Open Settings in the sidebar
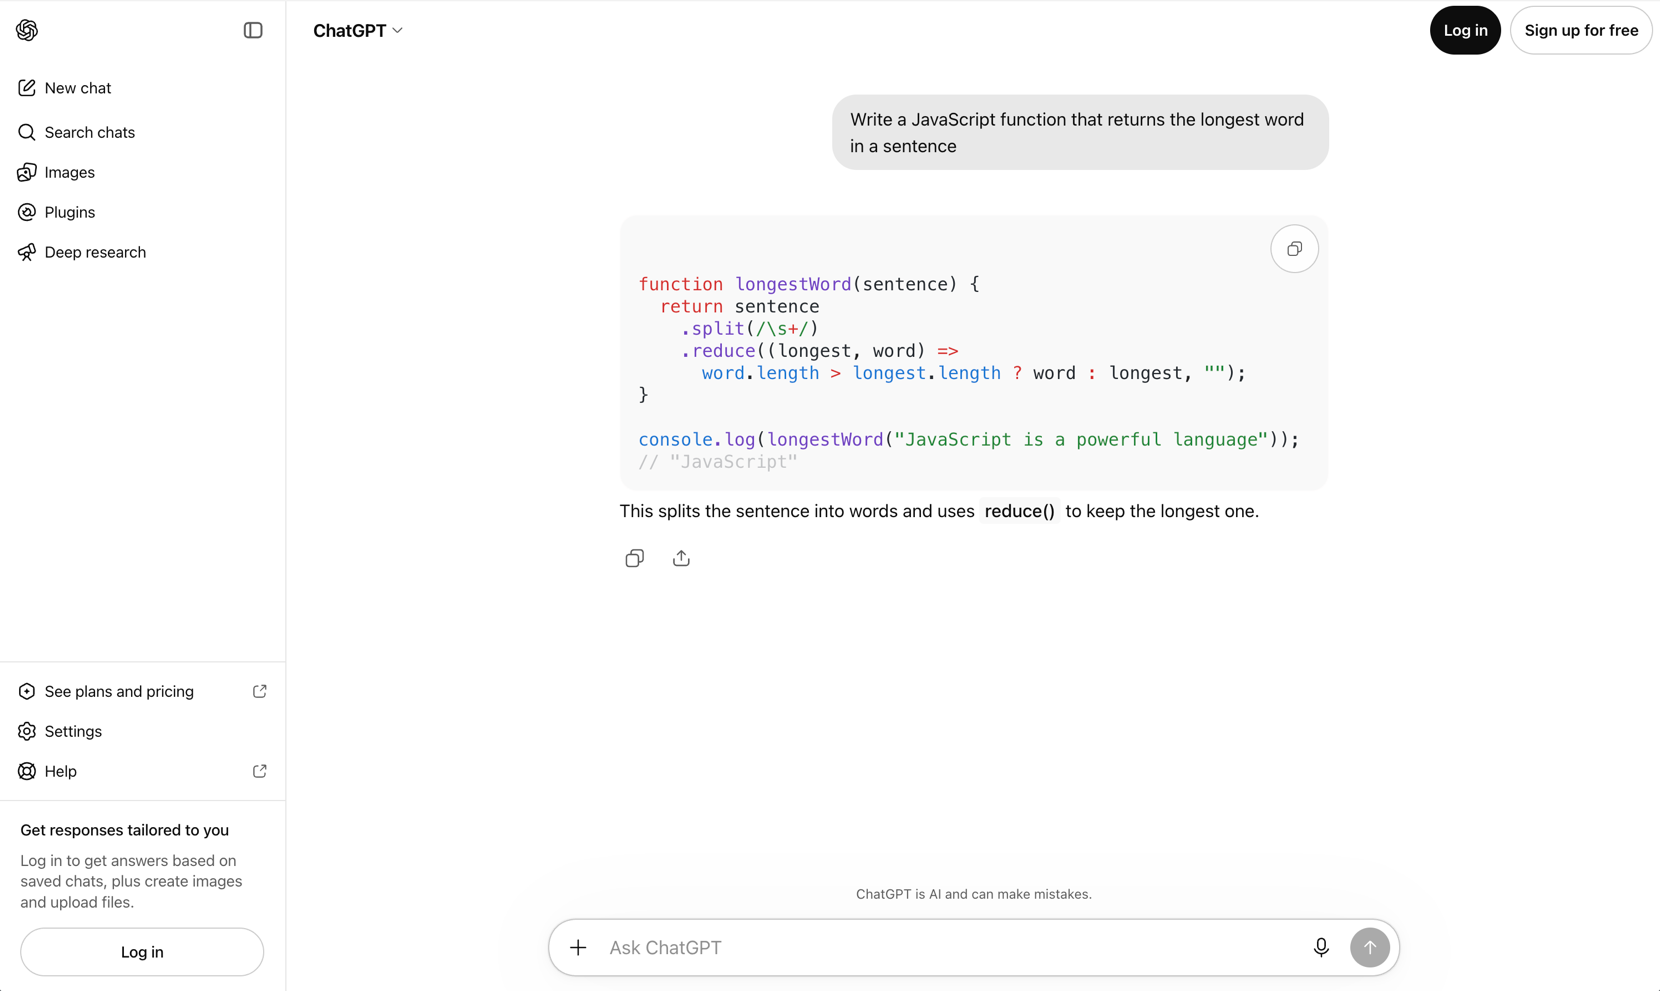Viewport: 1660px width, 991px height. (x=142, y=731)
